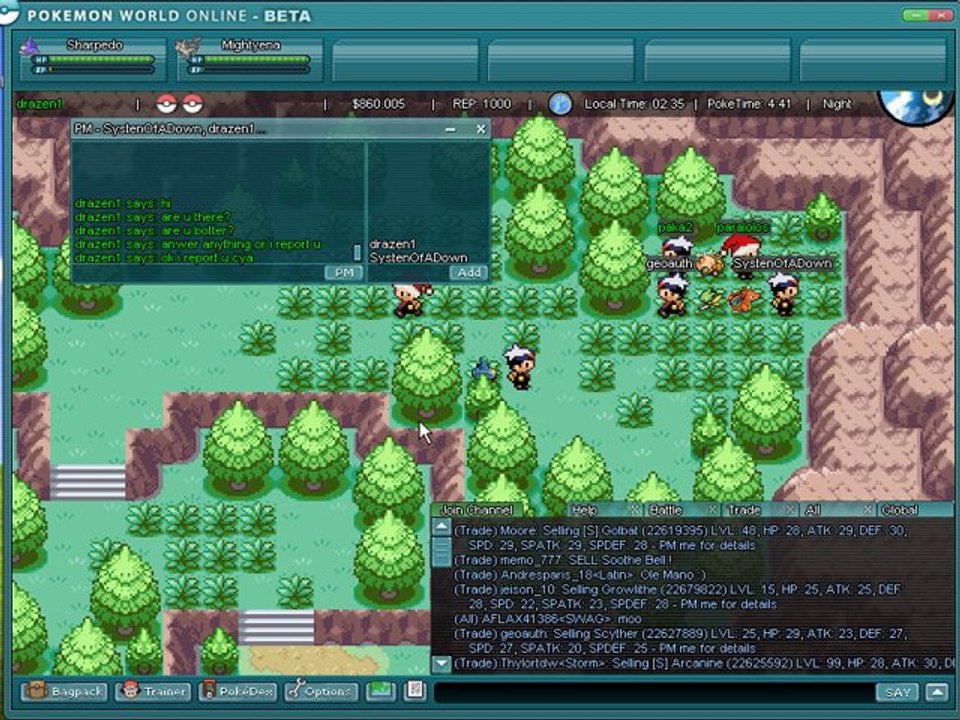This screenshot has width=960, height=720.
Task: Close the All channel tab
Action: (x=868, y=510)
